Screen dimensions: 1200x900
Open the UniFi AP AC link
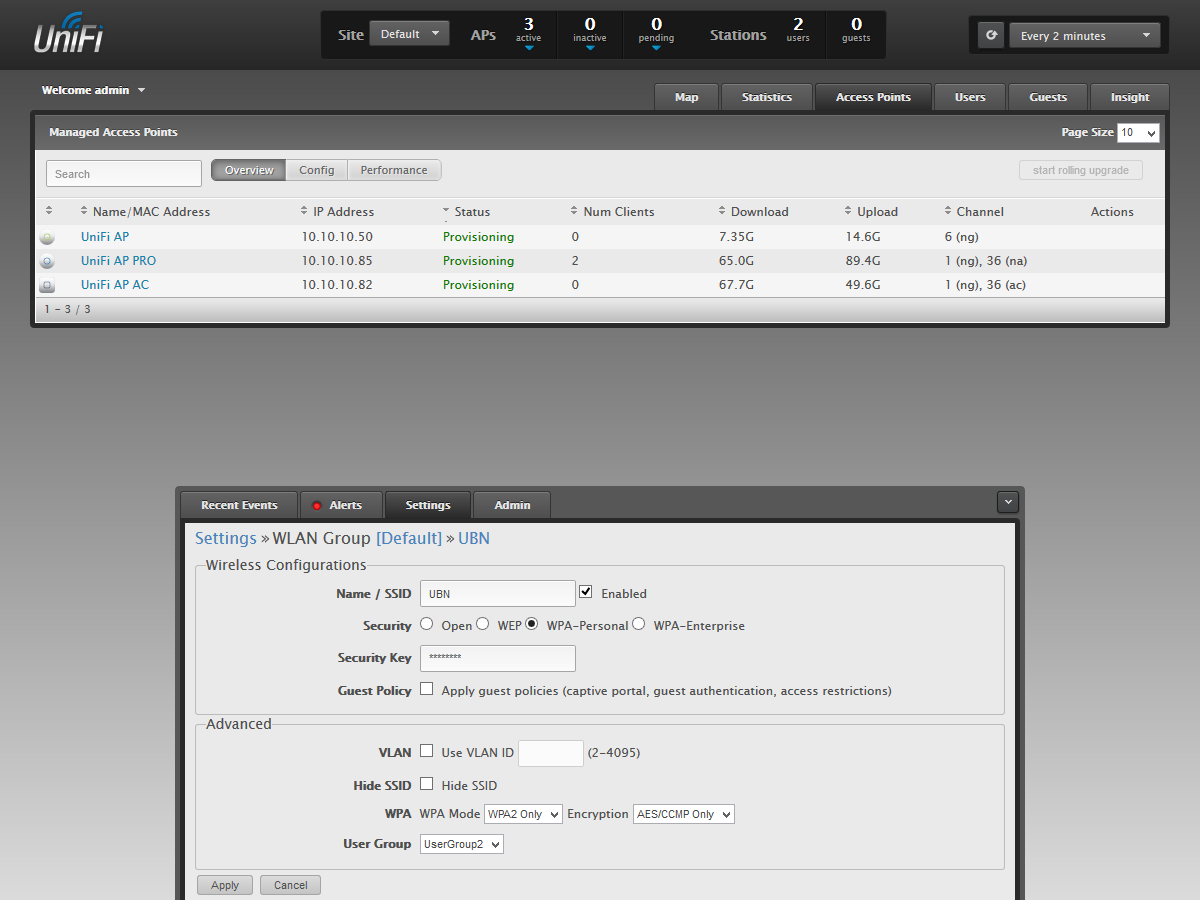click(115, 285)
